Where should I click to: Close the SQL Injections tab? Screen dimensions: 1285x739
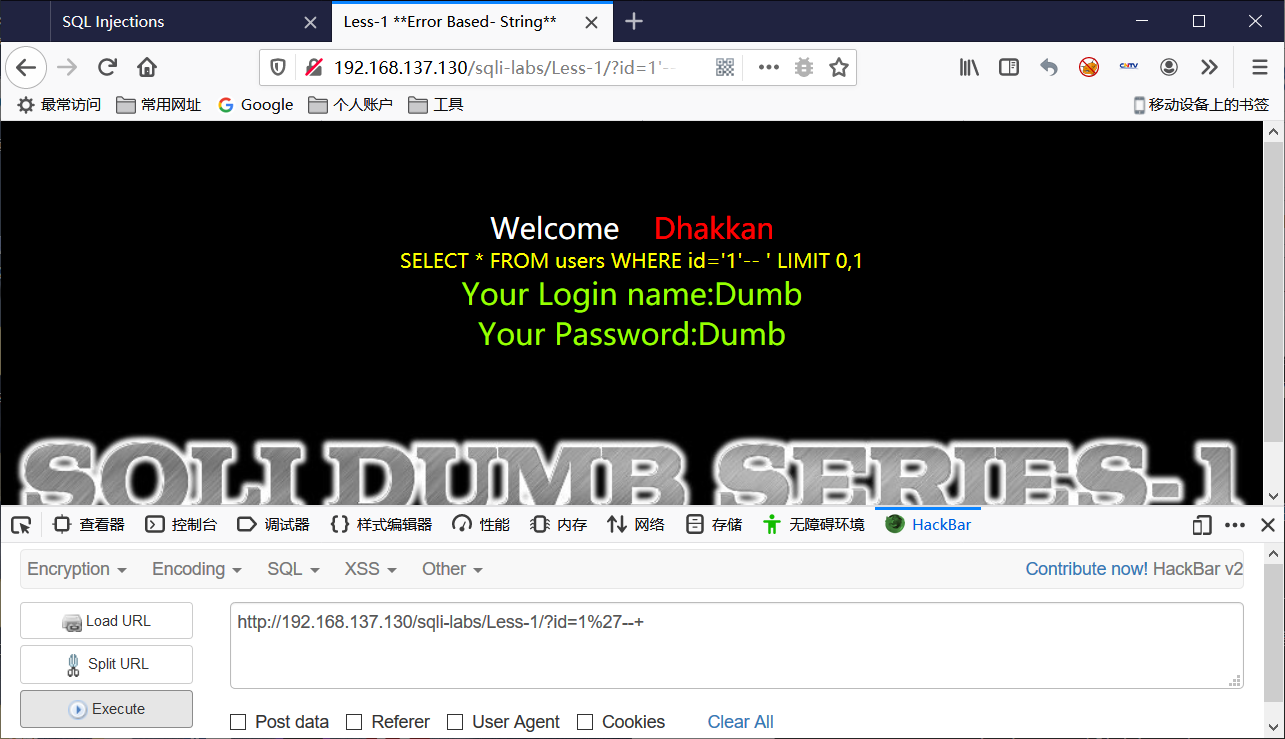311,21
